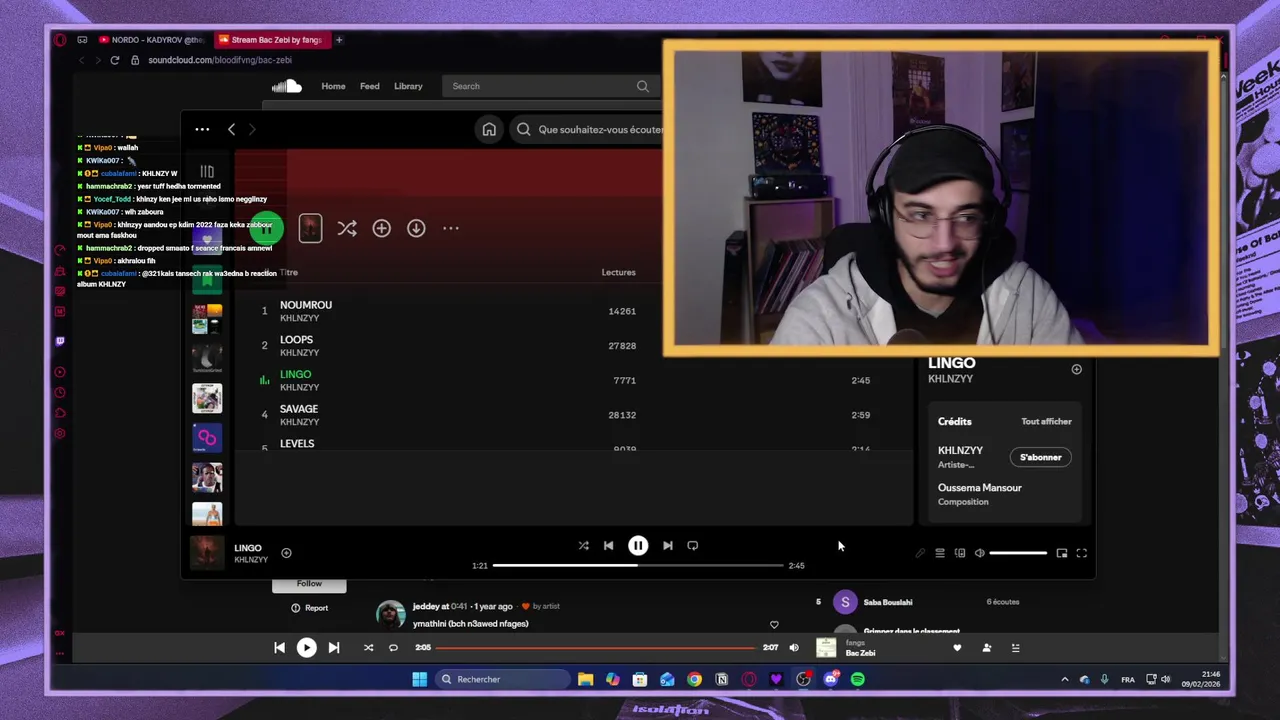Screen dimensions: 1280x720
Task: Open Spotify from Windows taskbar
Action: [858, 679]
